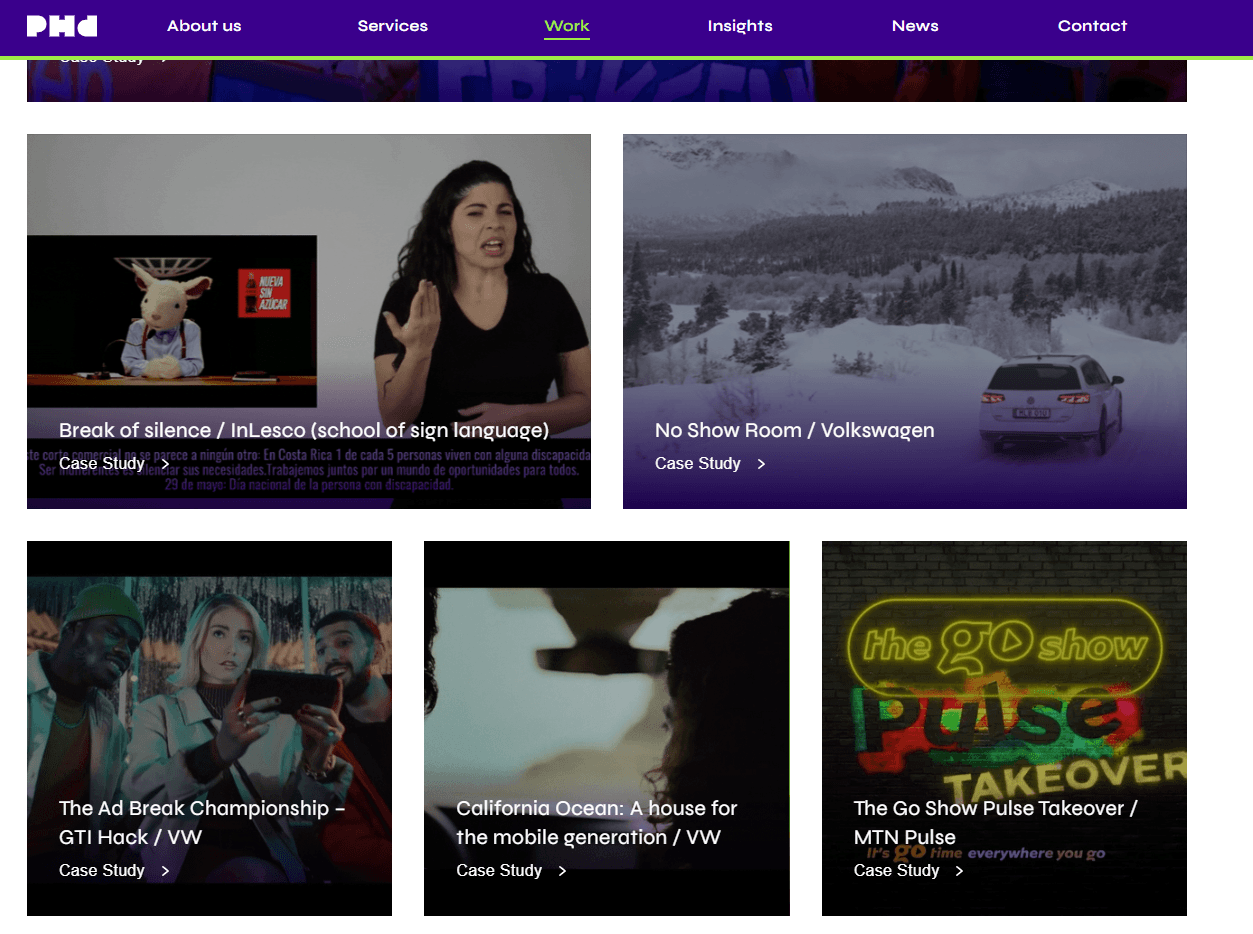Open the three friends with phone thumbnail
1253x934 pixels.
click(x=209, y=728)
